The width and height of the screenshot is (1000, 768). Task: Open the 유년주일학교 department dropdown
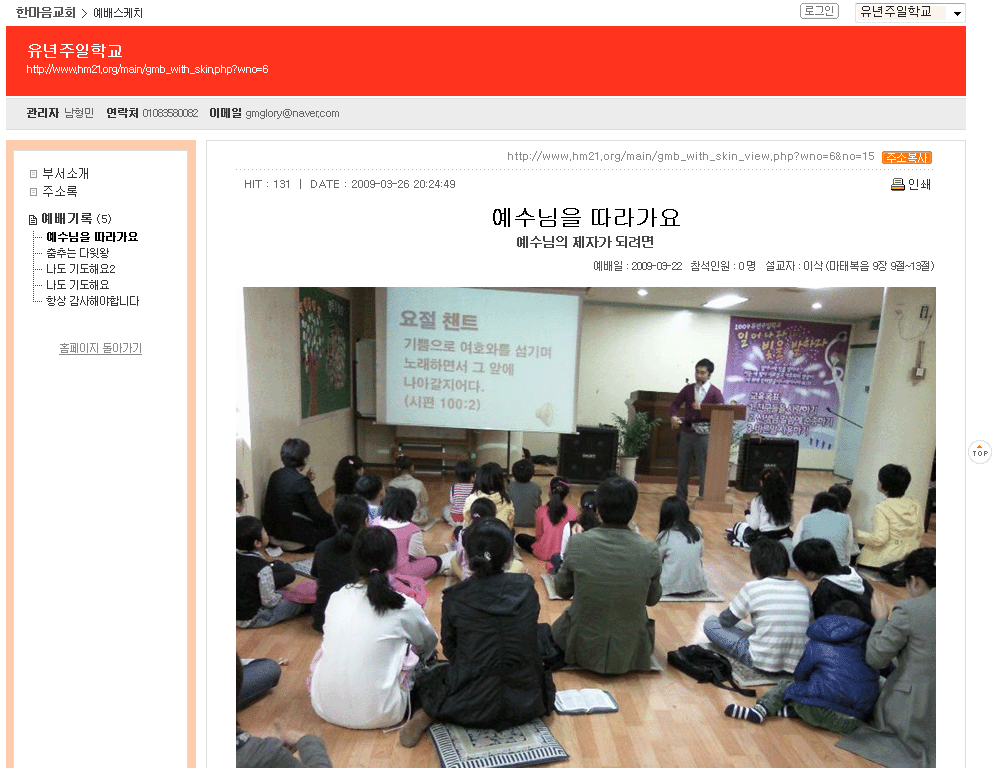pyautogui.click(x=910, y=13)
